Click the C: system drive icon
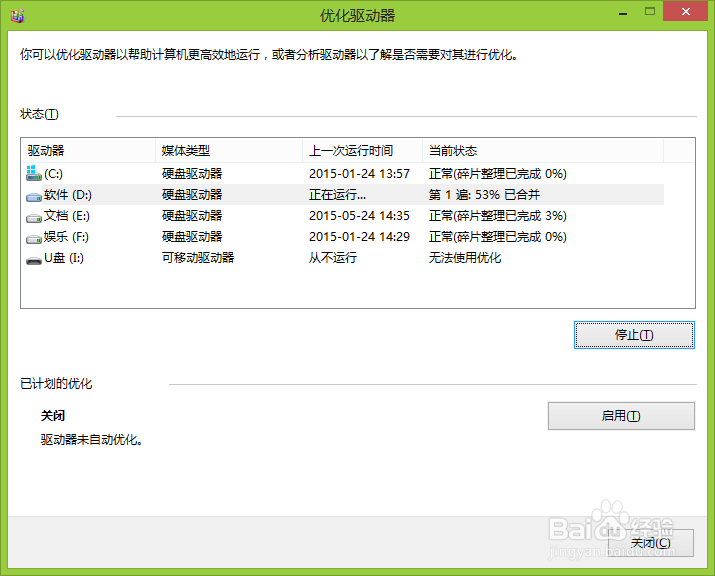The width and height of the screenshot is (715, 576). point(34,173)
